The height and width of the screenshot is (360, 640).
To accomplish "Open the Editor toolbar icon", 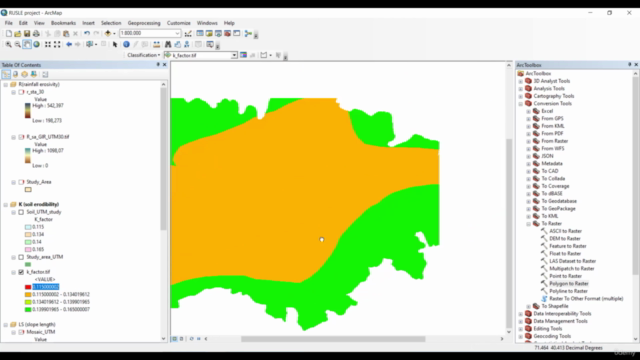I will pyautogui.click(x=188, y=33).
